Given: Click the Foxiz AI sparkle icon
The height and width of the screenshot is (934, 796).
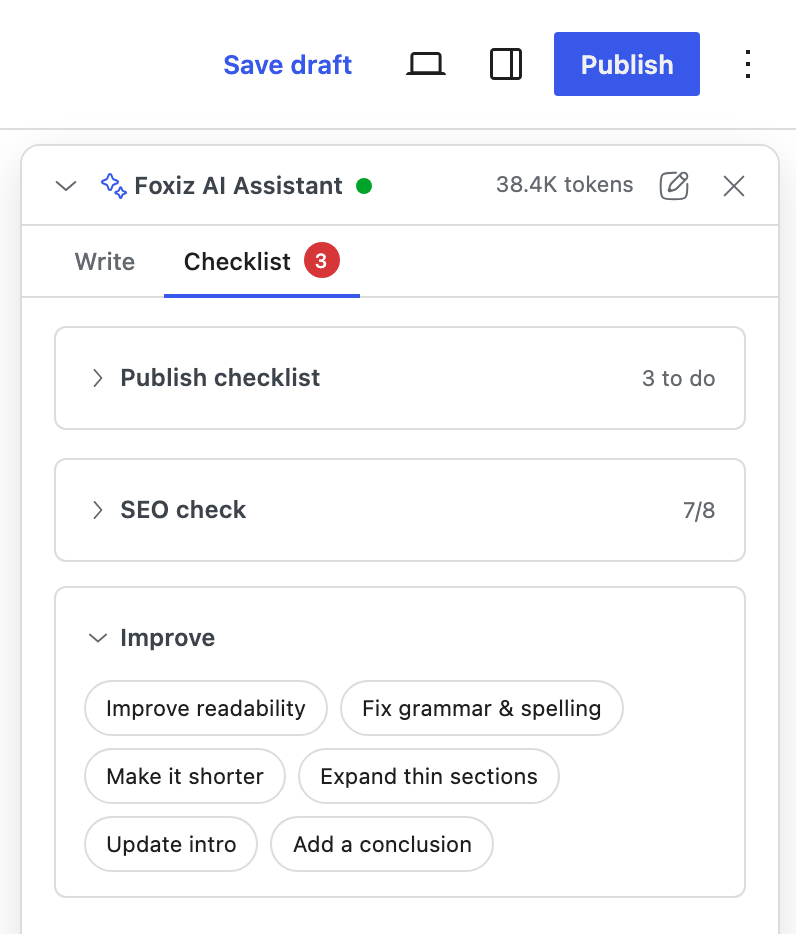Looking at the screenshot, I should click(x=113, y=186).
